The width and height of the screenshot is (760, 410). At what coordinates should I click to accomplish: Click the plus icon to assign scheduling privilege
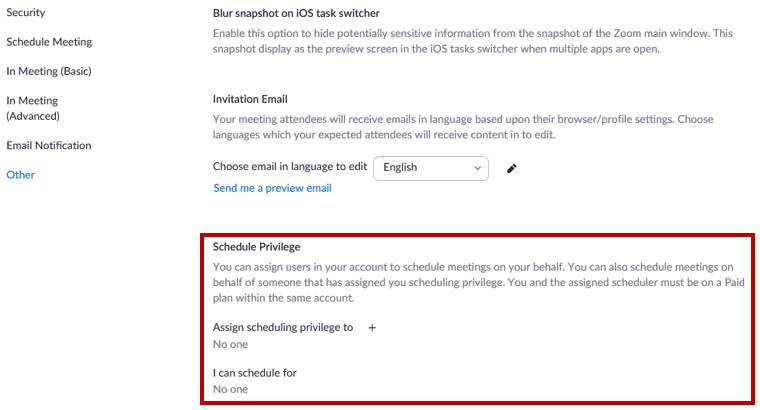tap(372, 327)
